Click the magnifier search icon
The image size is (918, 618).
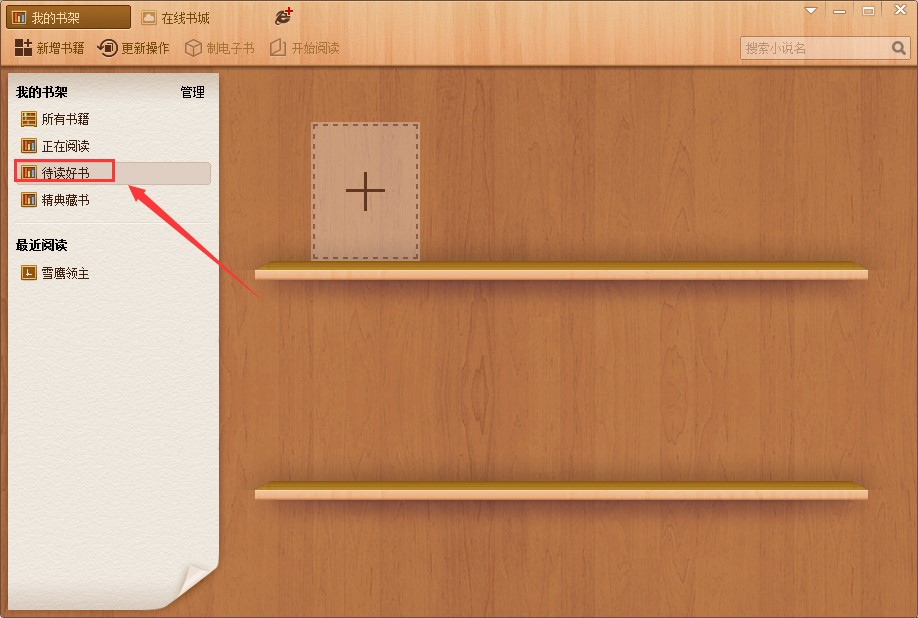(x=899, y=48)
